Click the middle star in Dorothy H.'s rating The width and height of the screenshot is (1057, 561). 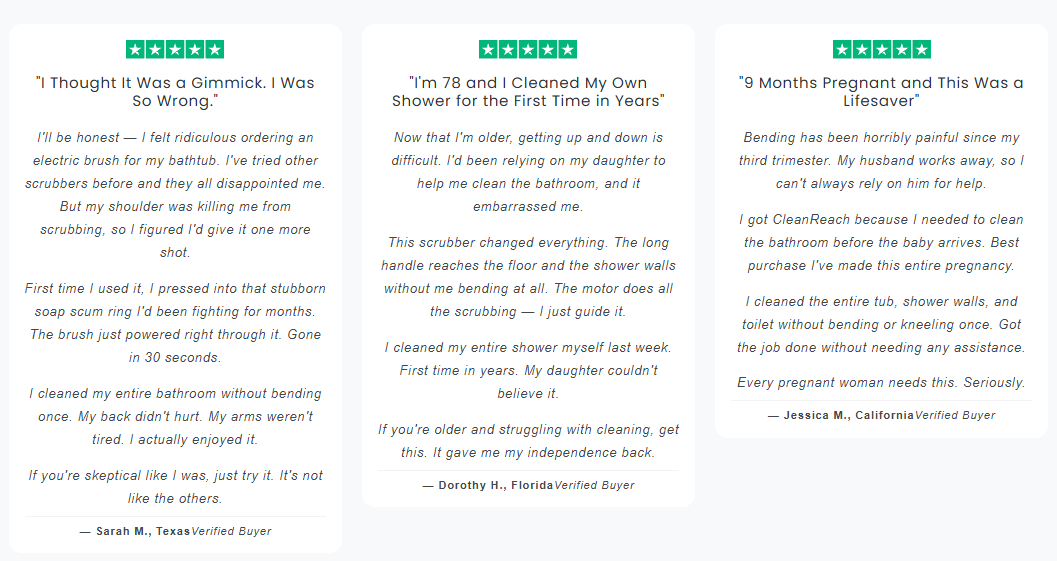pyautogui.click(x=528, y=49)
